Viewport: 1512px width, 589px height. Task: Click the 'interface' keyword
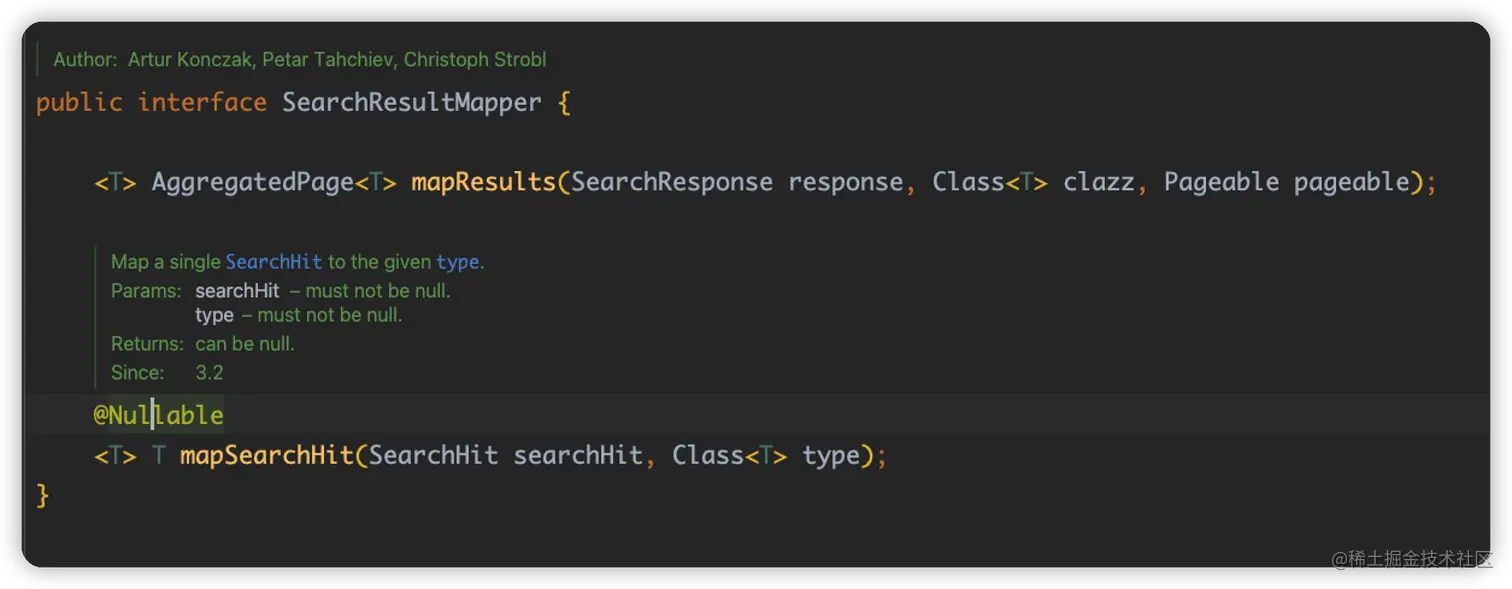pyautogui.click(x=202, y=102)
